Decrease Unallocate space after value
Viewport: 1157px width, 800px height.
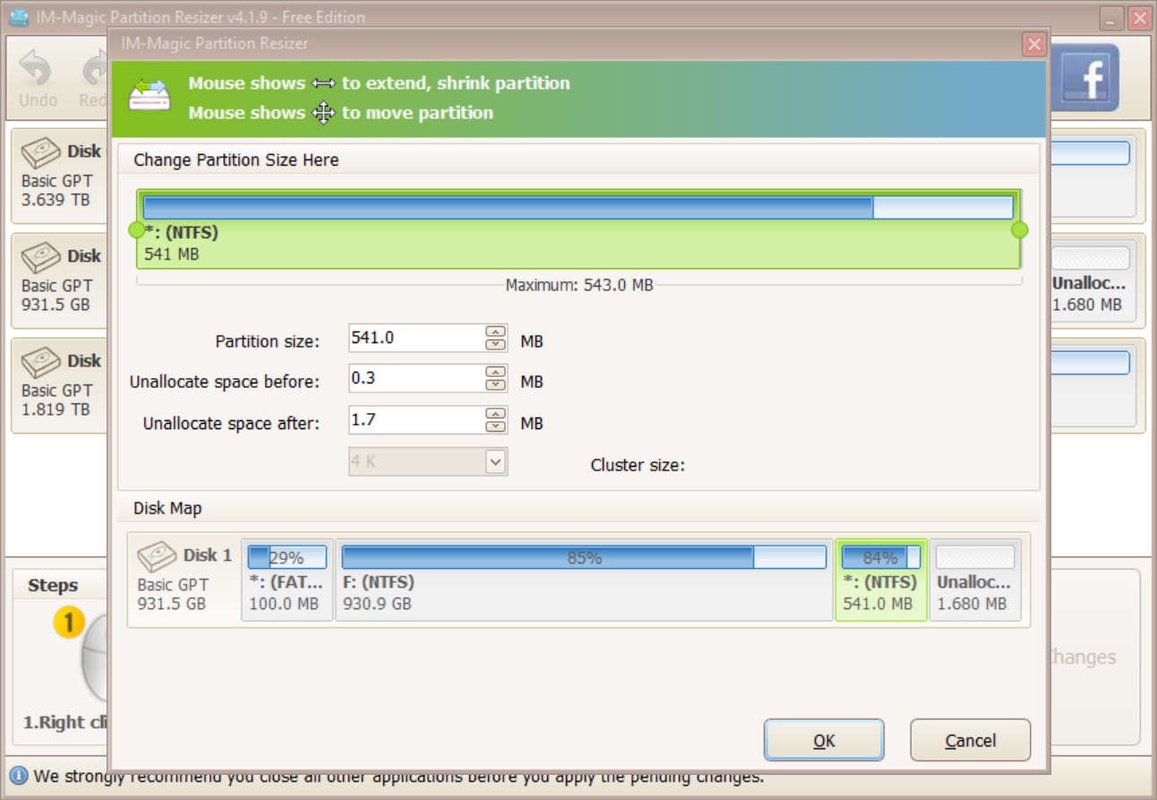496,427
